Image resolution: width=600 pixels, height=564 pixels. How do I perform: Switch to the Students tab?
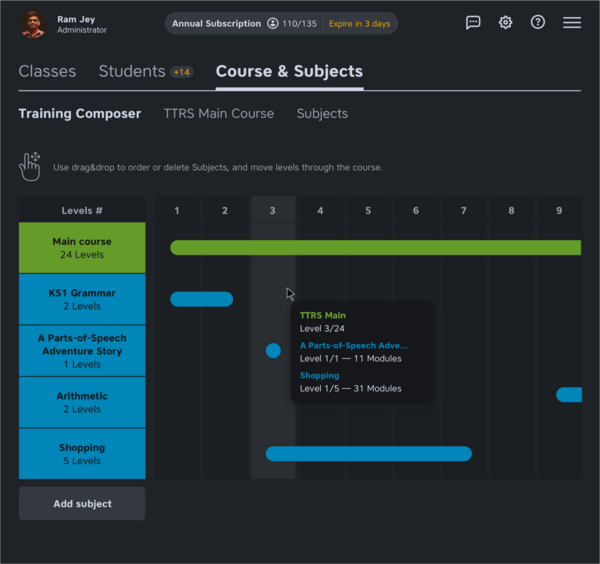pos(132,71)
